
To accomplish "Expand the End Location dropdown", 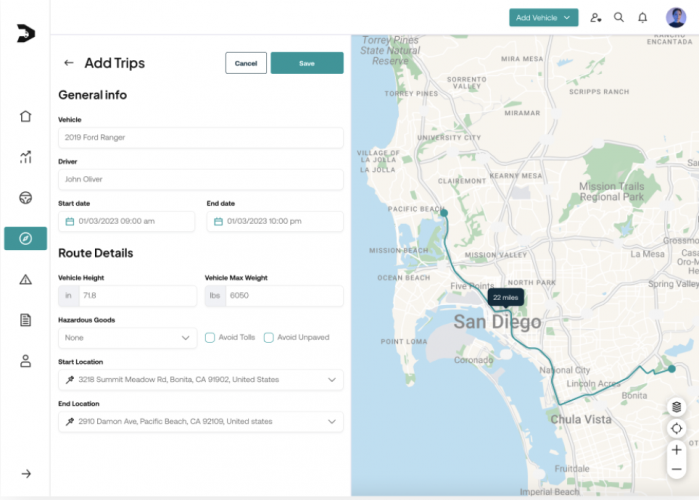I will tap(200, 422).
